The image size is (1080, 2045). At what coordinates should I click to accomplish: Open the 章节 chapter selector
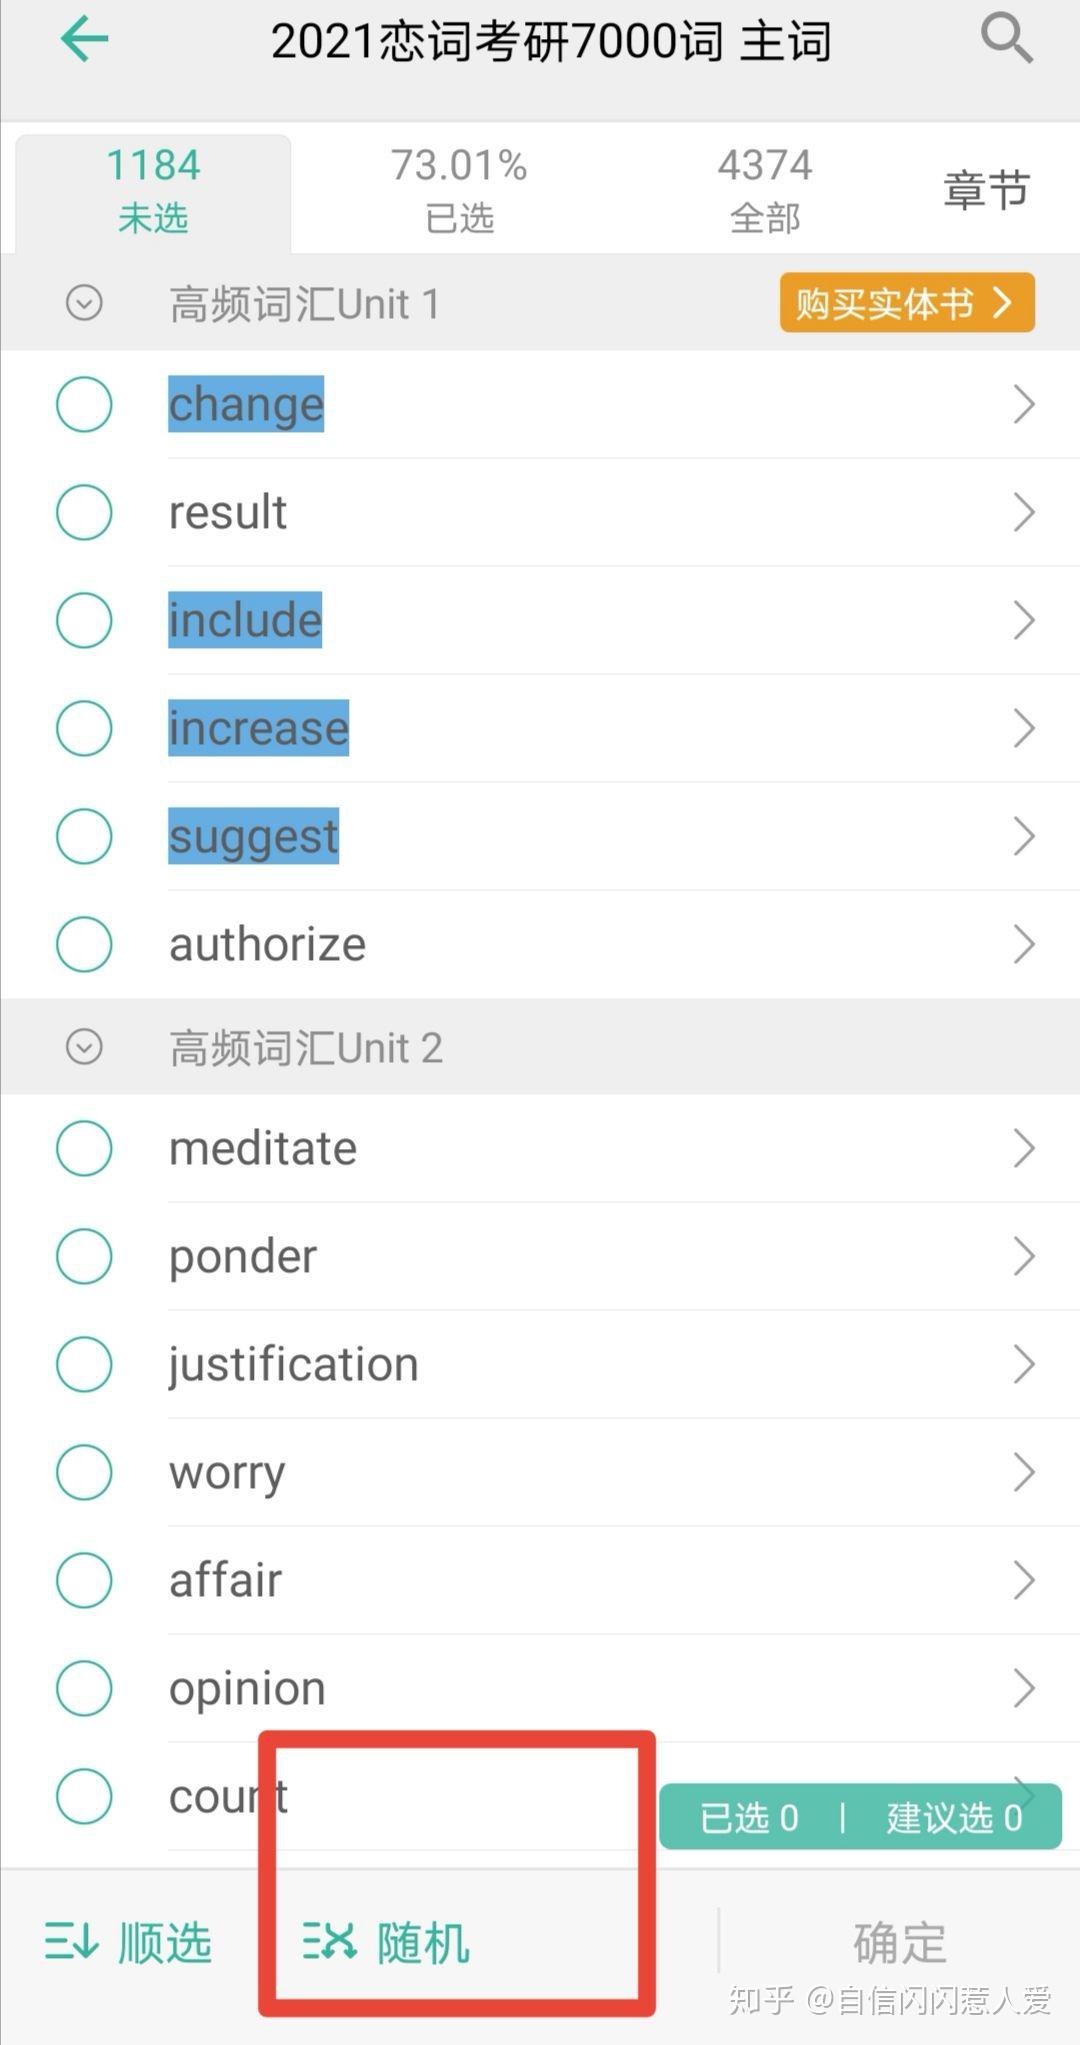click(986, 189)
